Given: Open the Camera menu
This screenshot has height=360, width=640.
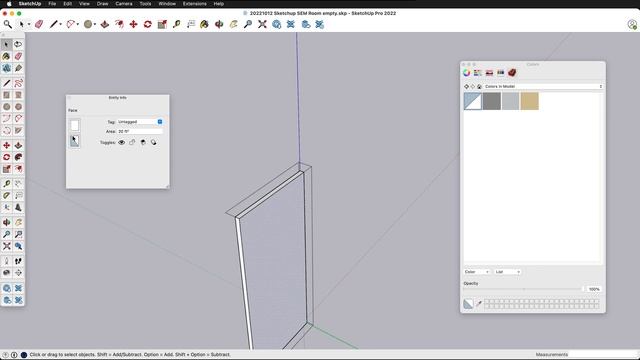Looking at the screenshot, I should click(124, 4).
